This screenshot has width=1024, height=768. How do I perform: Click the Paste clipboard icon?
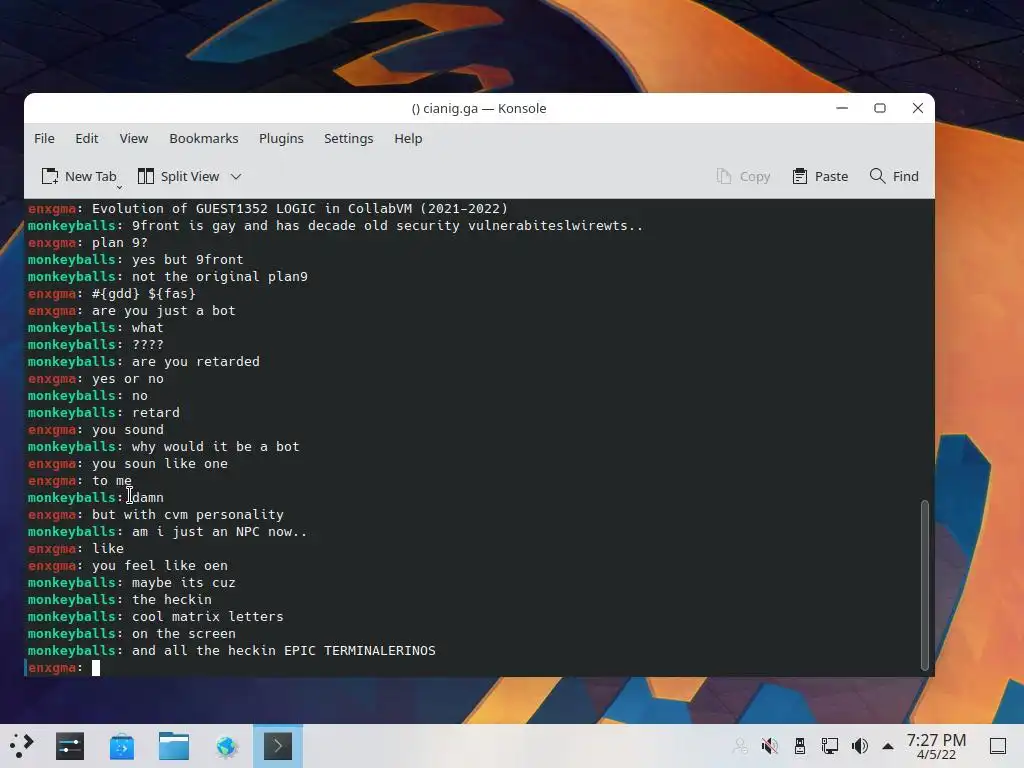[x=799, y=176]
